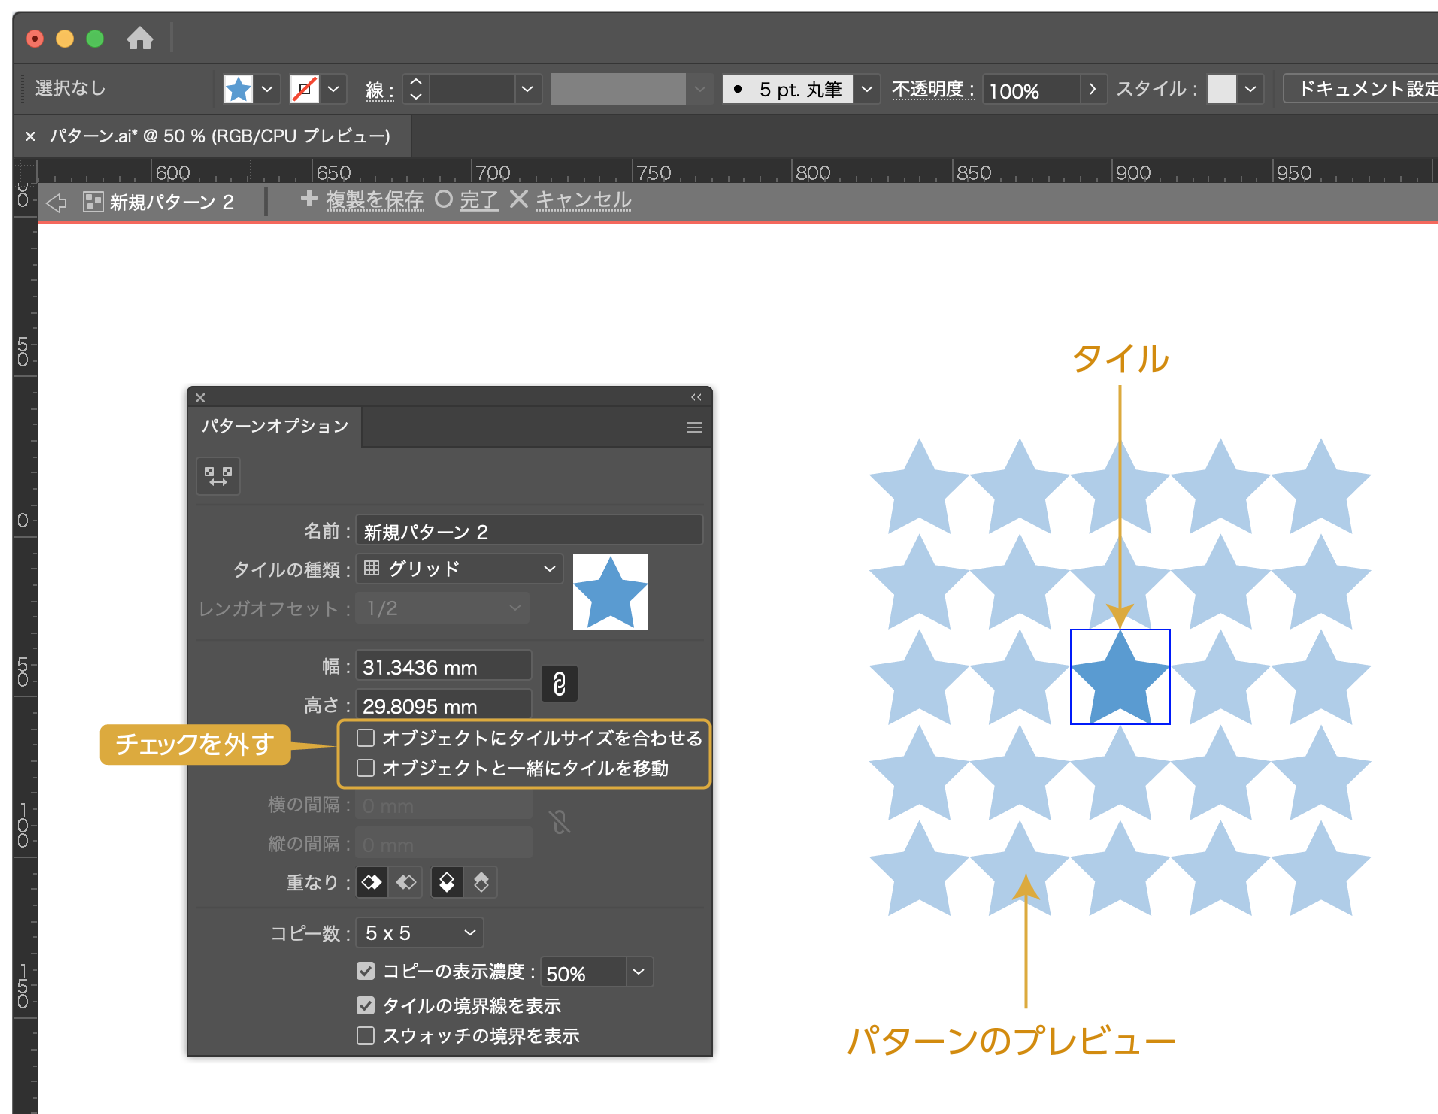Expand the opacity arrow beside 100%
The image size is (1438, 1114).
[1093, 89]
